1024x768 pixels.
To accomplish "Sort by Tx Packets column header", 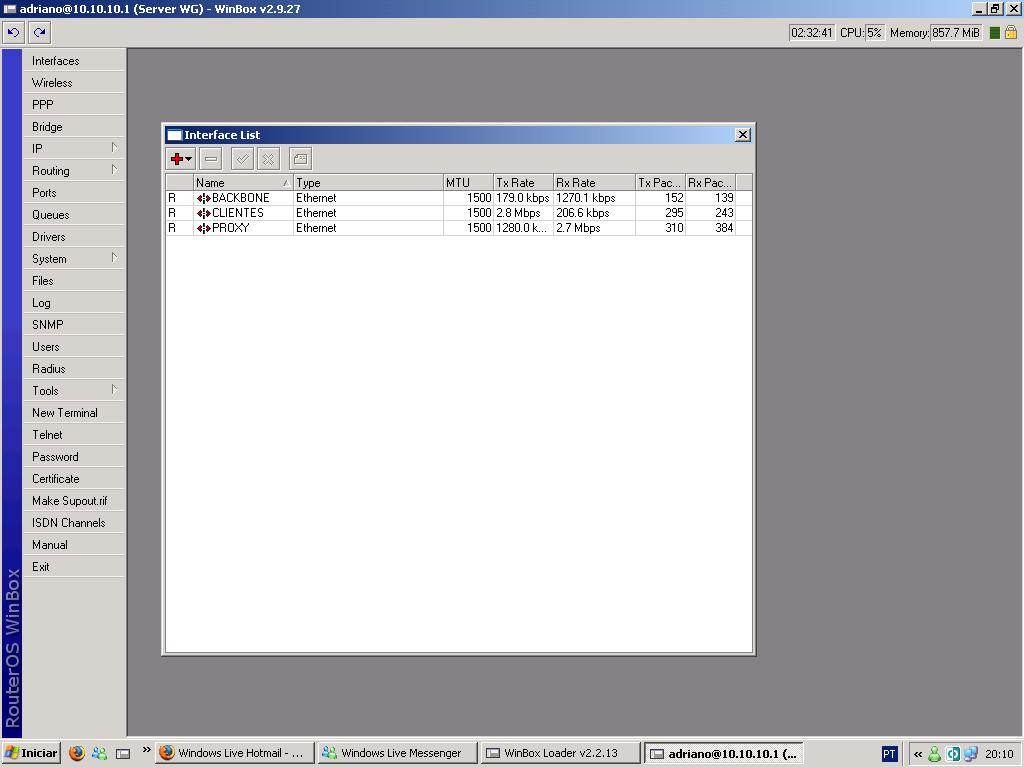I will tap(660, 183).
